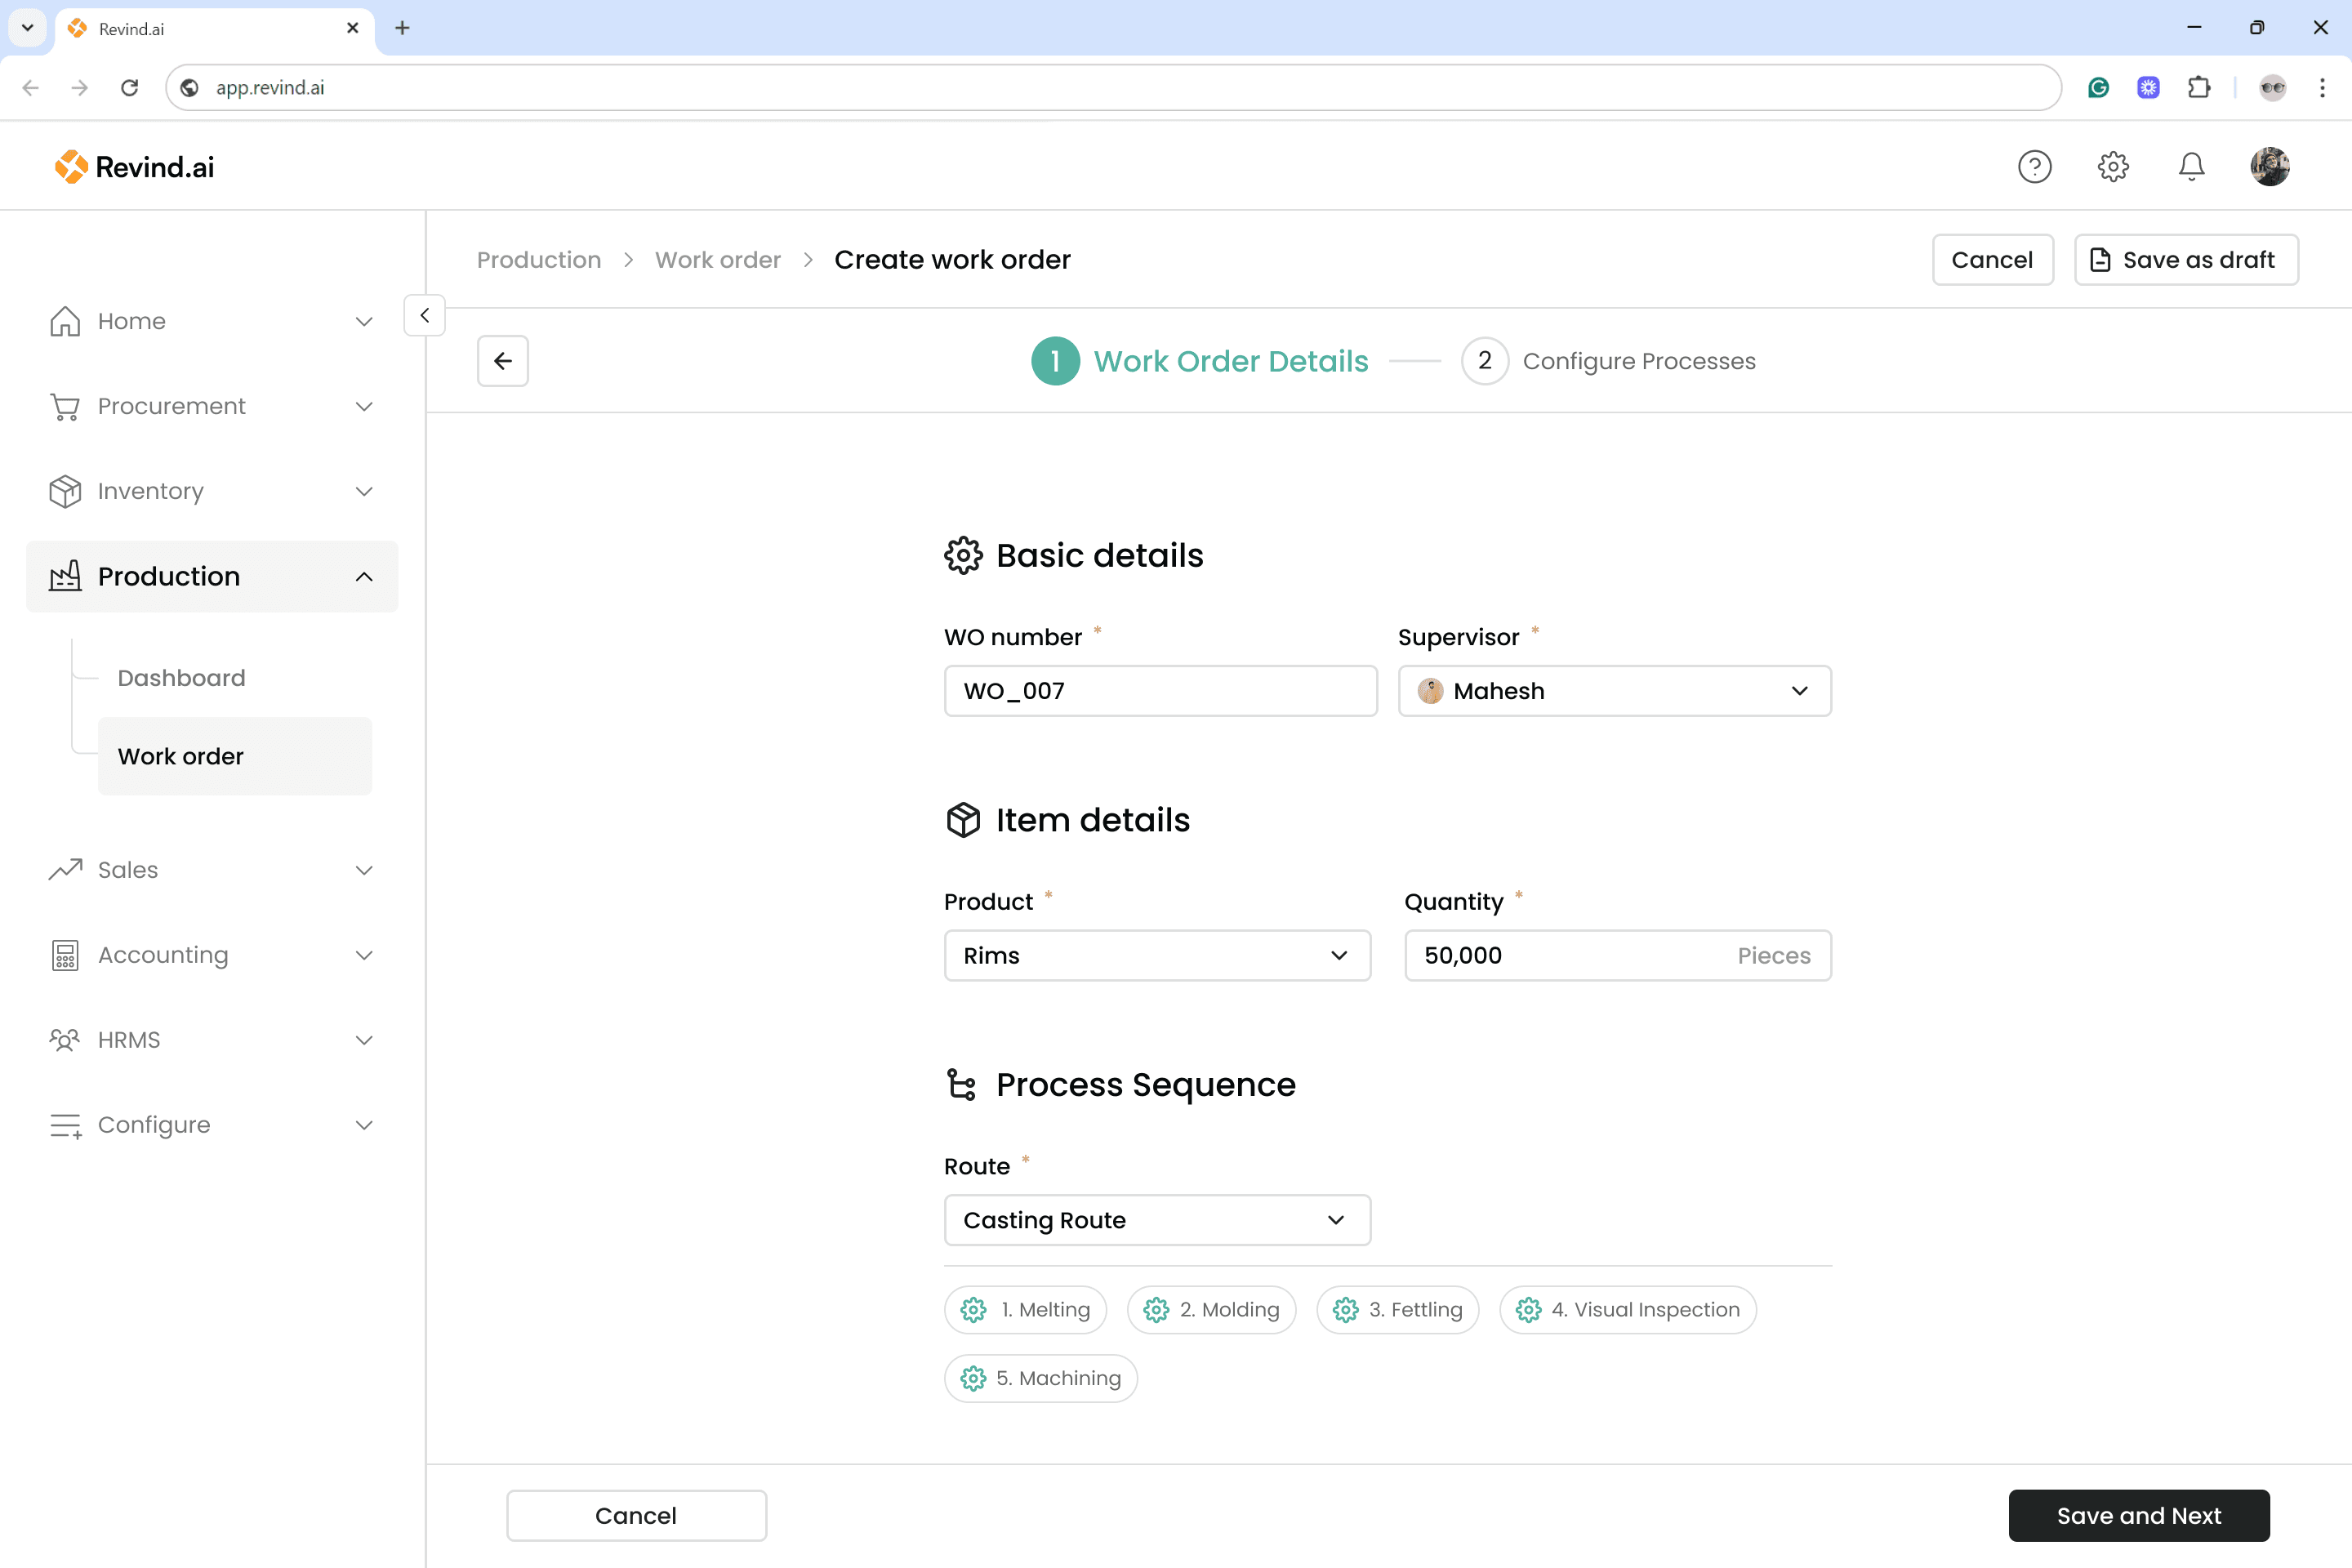
Task: Click Save as draft button
Action: tap(2185, 260)
